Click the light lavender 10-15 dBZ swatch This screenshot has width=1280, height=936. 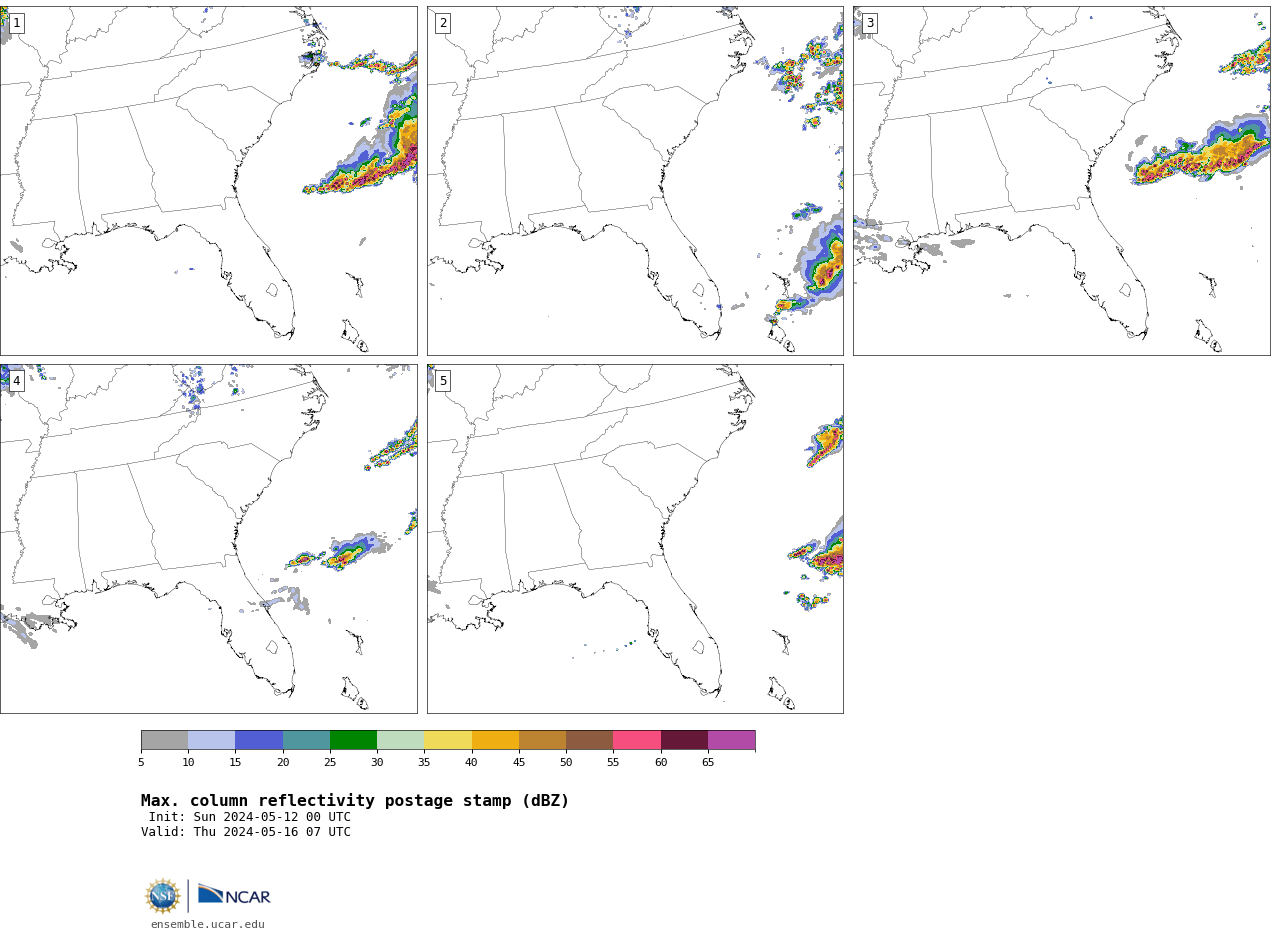pyautogui.click(x=212, y=740)
